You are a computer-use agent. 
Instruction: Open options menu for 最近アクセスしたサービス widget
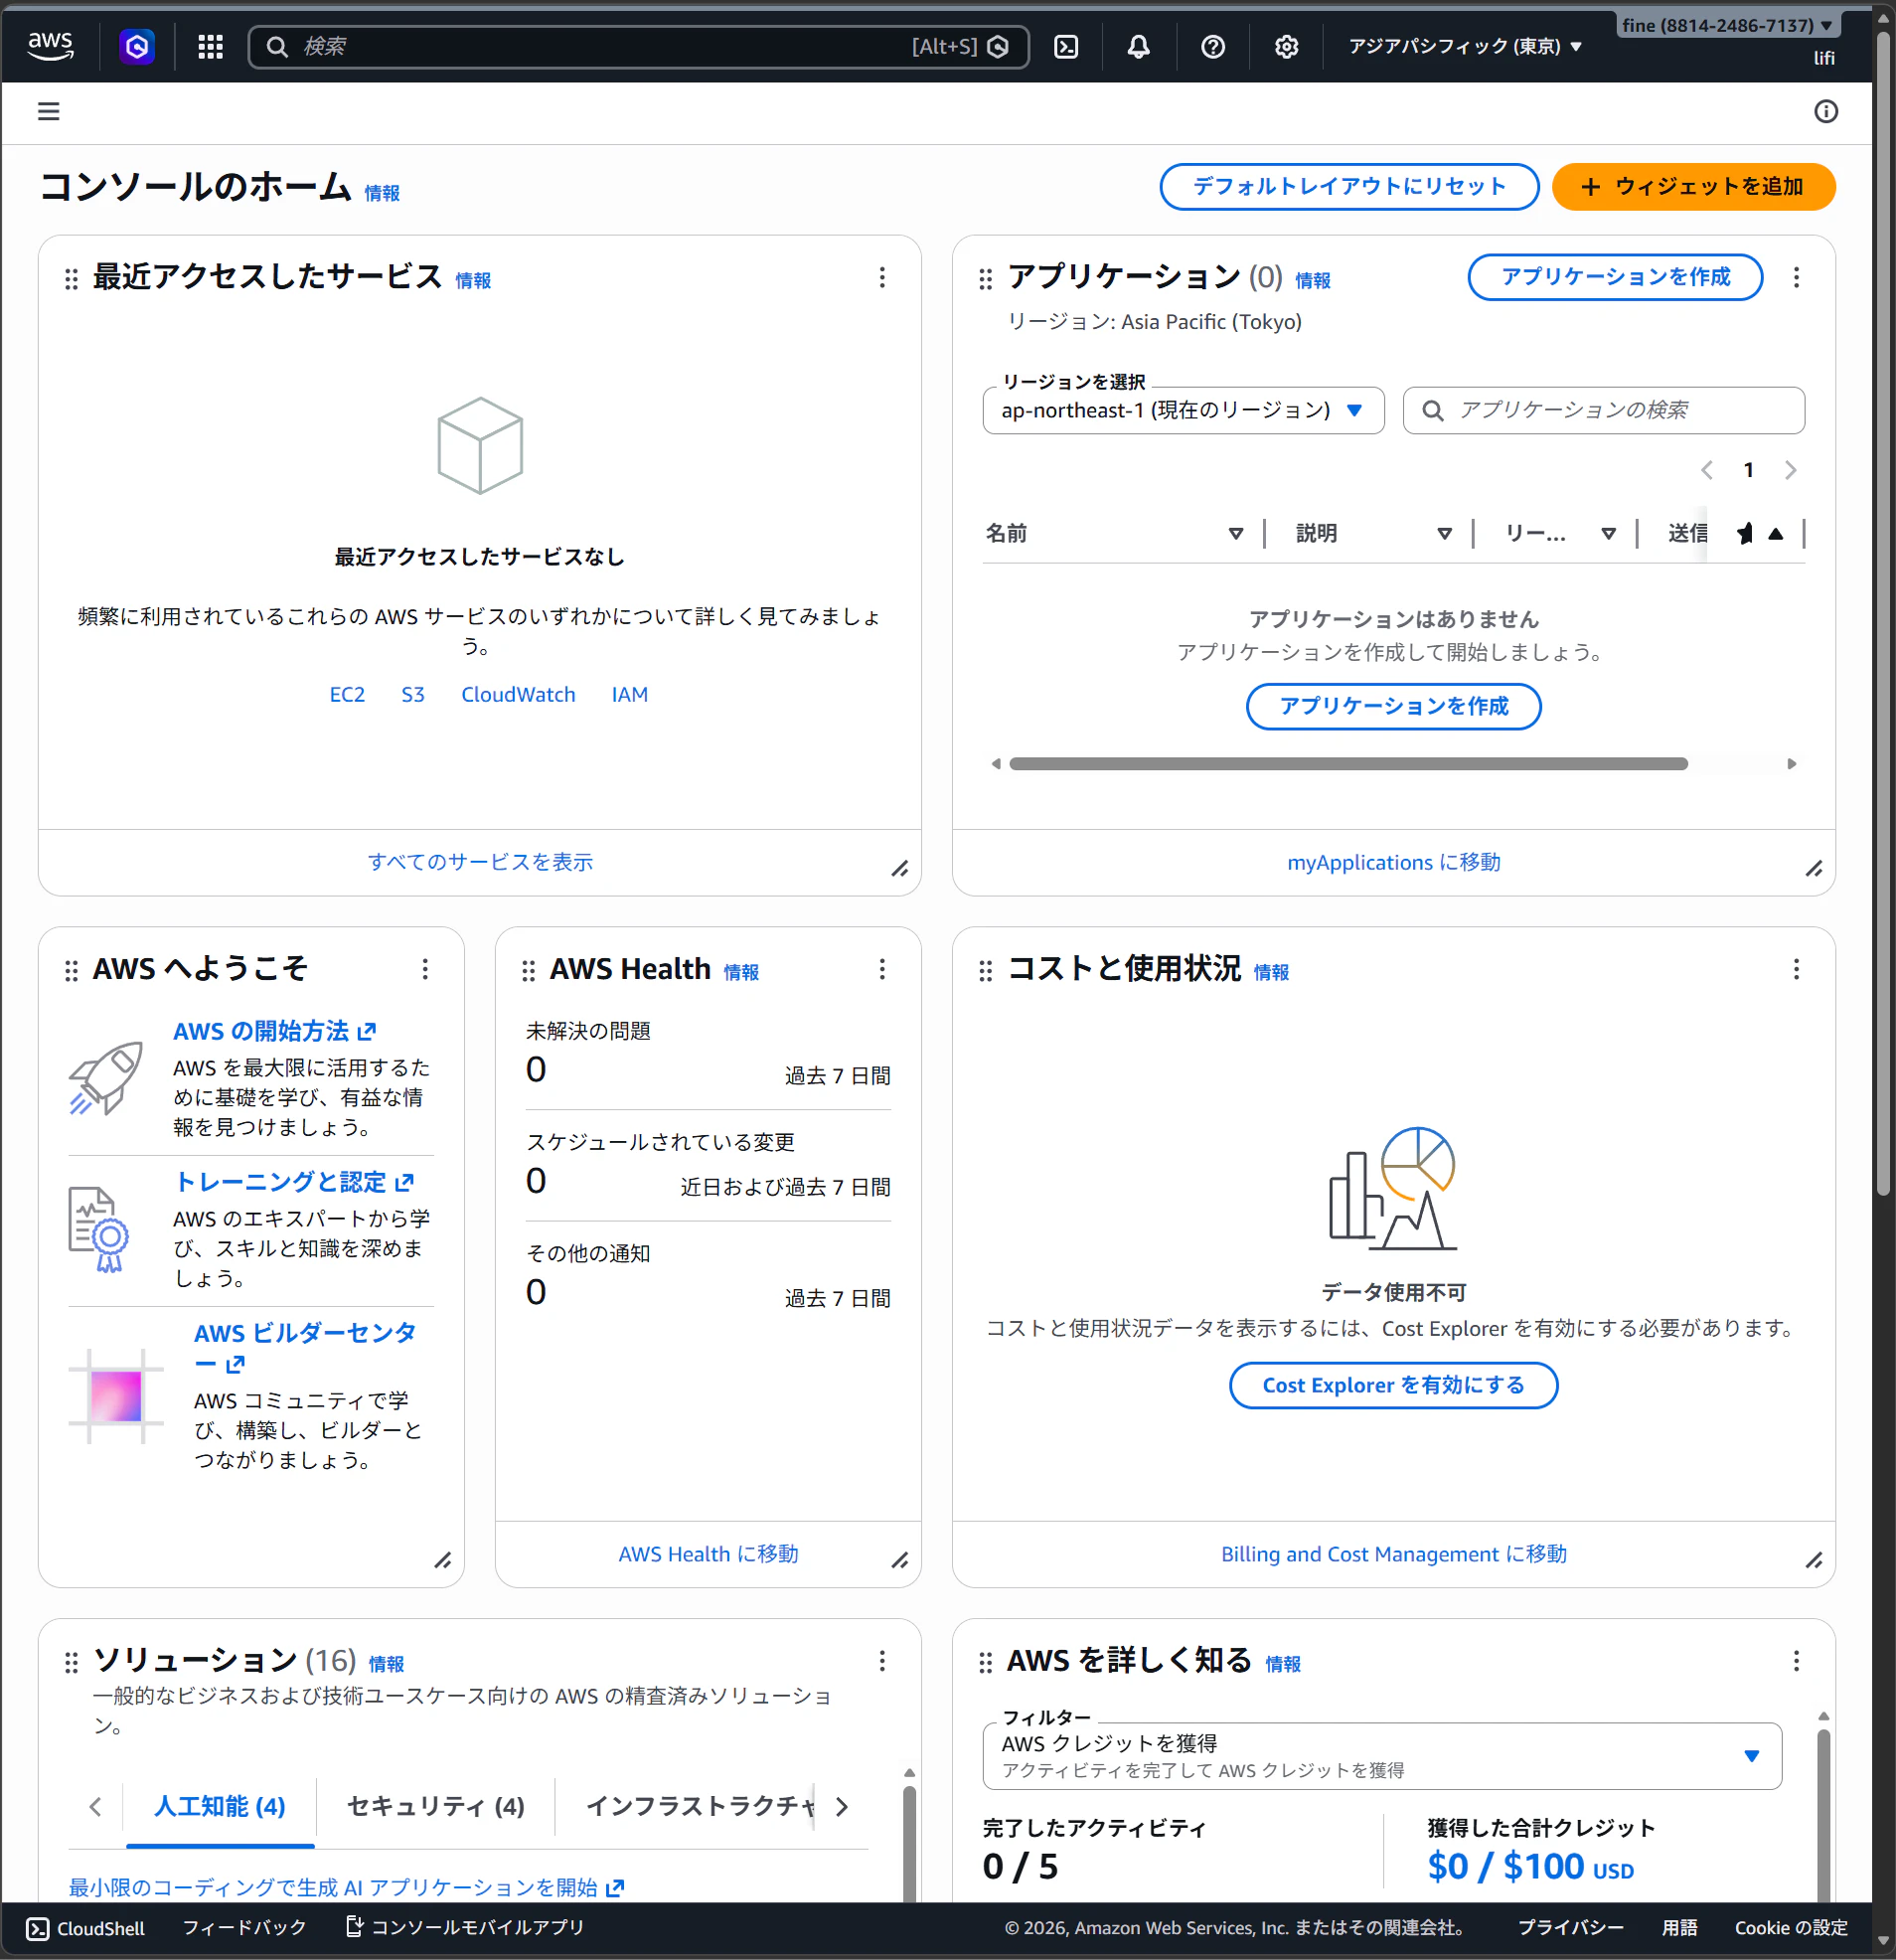[882, 277]
